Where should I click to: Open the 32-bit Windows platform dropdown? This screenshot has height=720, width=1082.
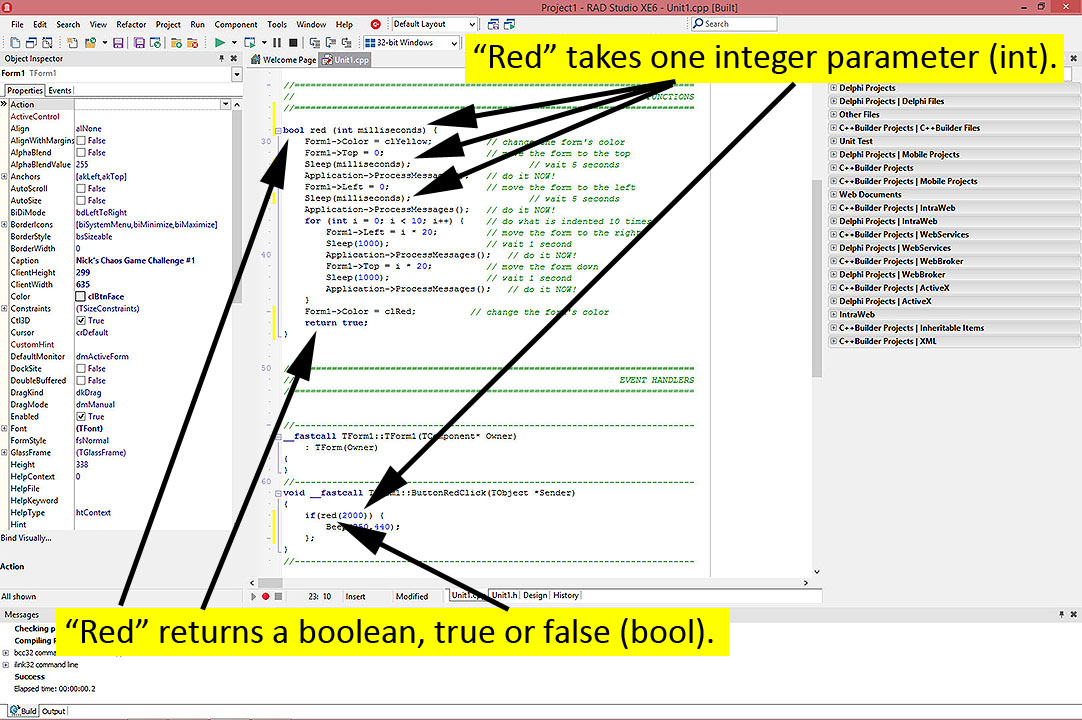point(454,43)
